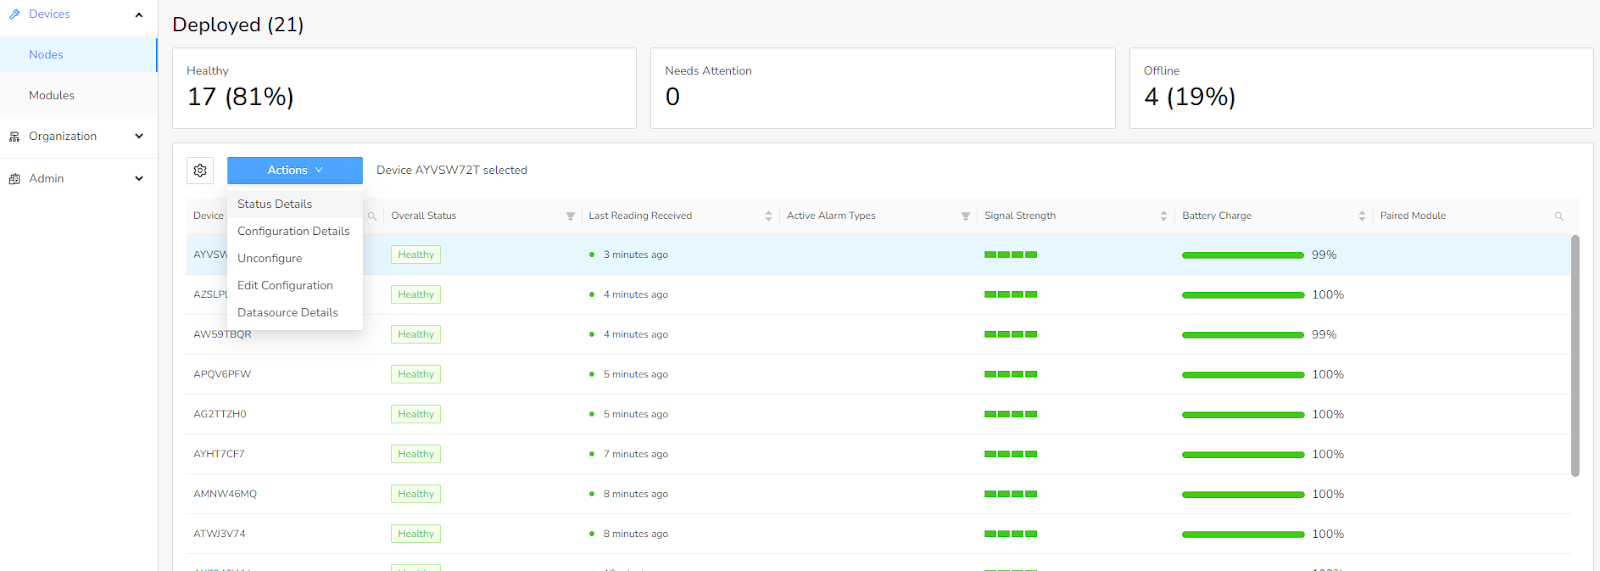Image resolution: width=1600 pixels, height=571 pixels.
Task: Click the Active Alarm Types header text
Action: [830, 216]
